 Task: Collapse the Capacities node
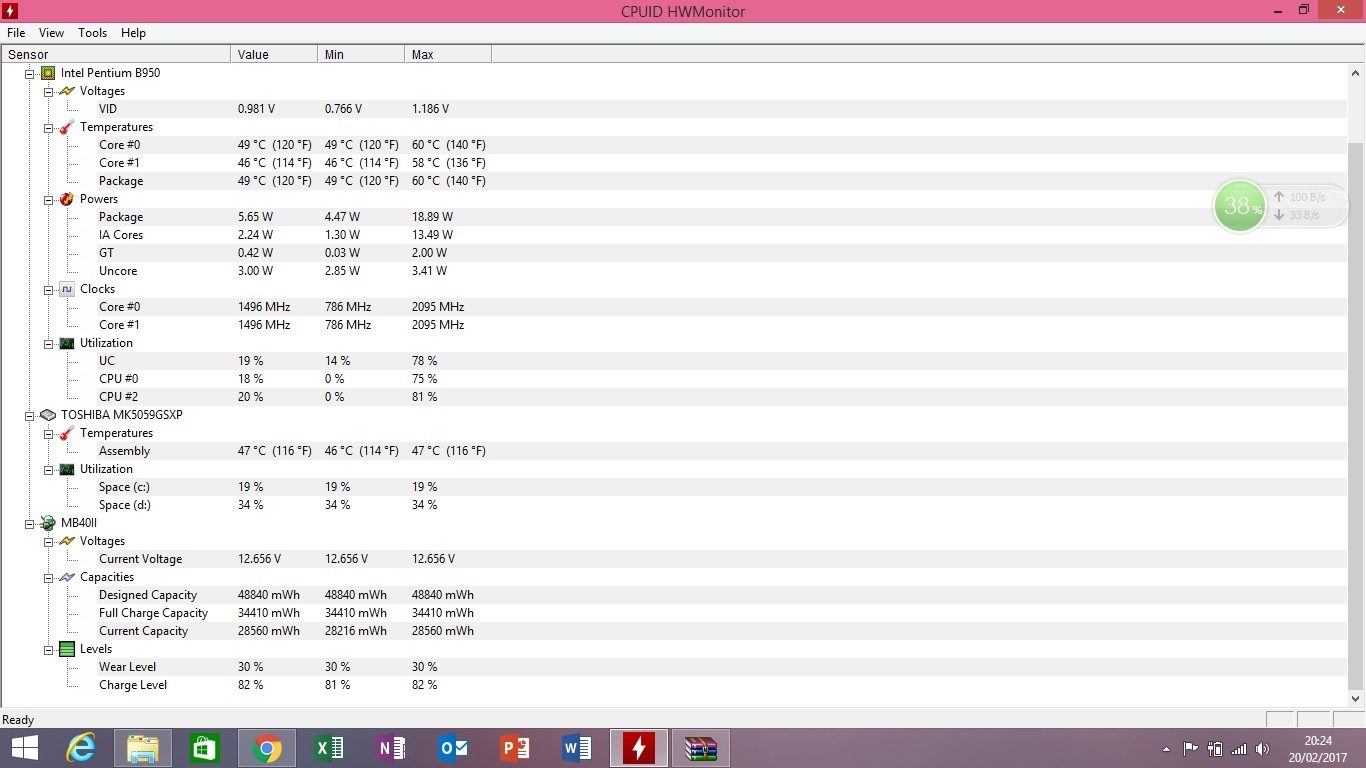coord(49,577)
